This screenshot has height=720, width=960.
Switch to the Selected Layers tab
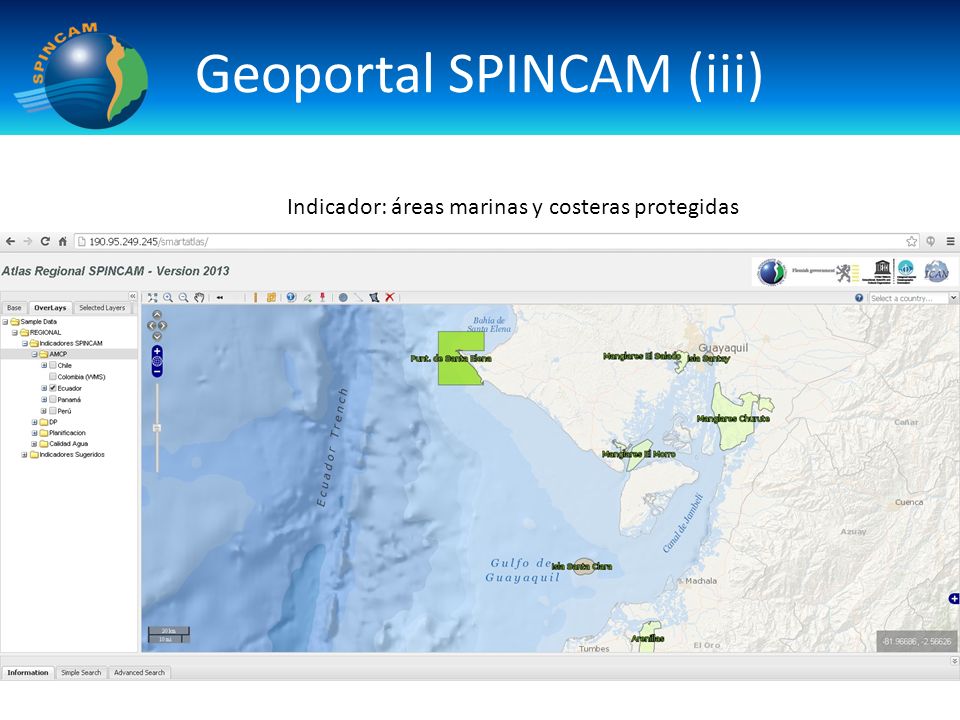coord(102,308)
